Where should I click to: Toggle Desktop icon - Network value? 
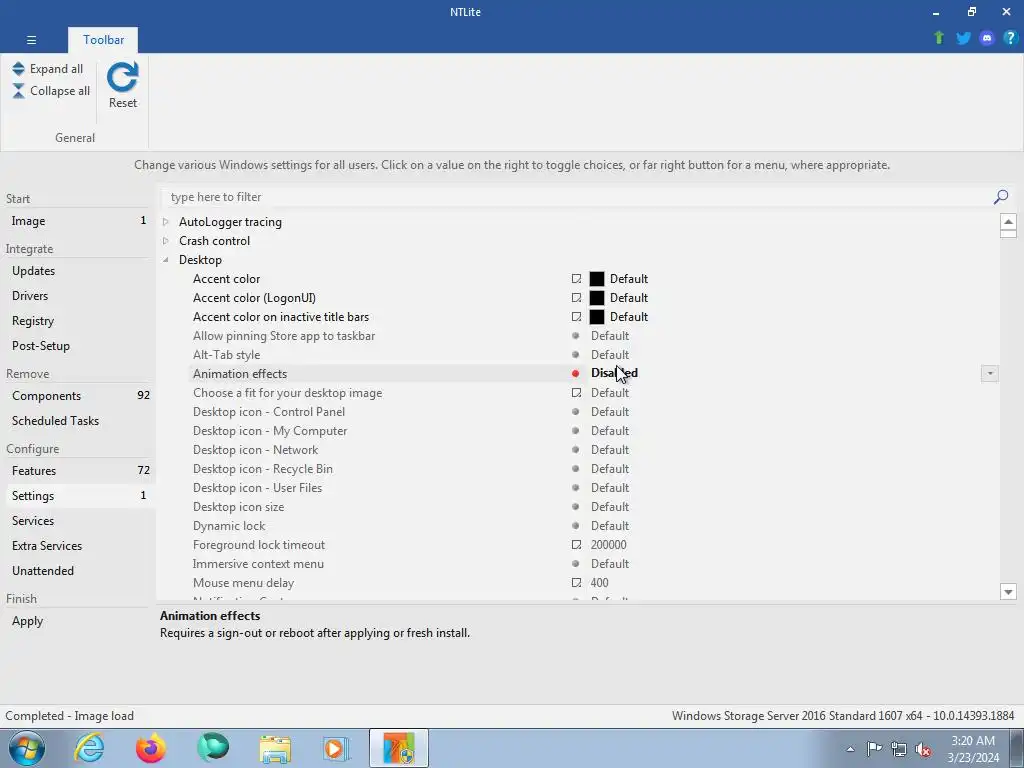click(610, 450)
